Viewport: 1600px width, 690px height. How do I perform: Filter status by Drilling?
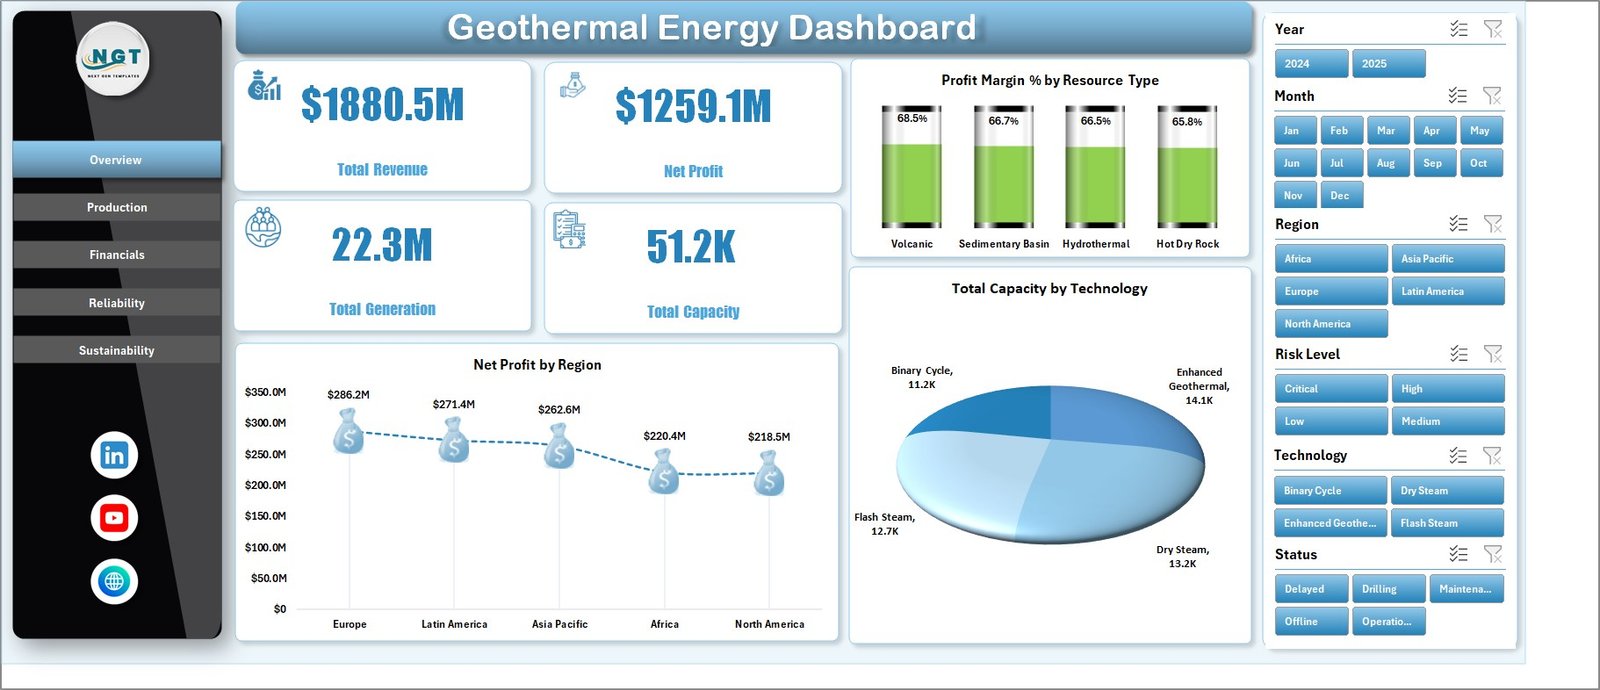[x=1389, y=589]
